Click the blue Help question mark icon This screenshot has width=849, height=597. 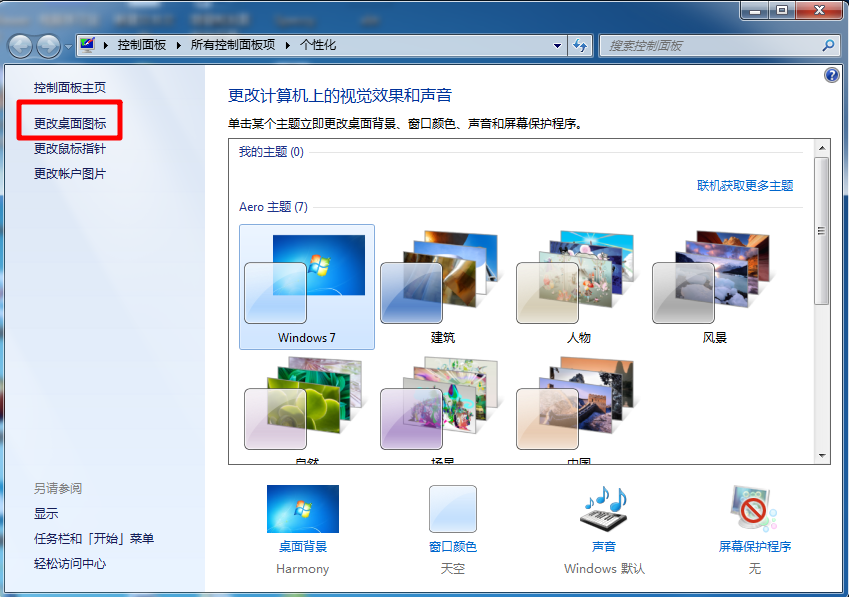click(831, 75)
